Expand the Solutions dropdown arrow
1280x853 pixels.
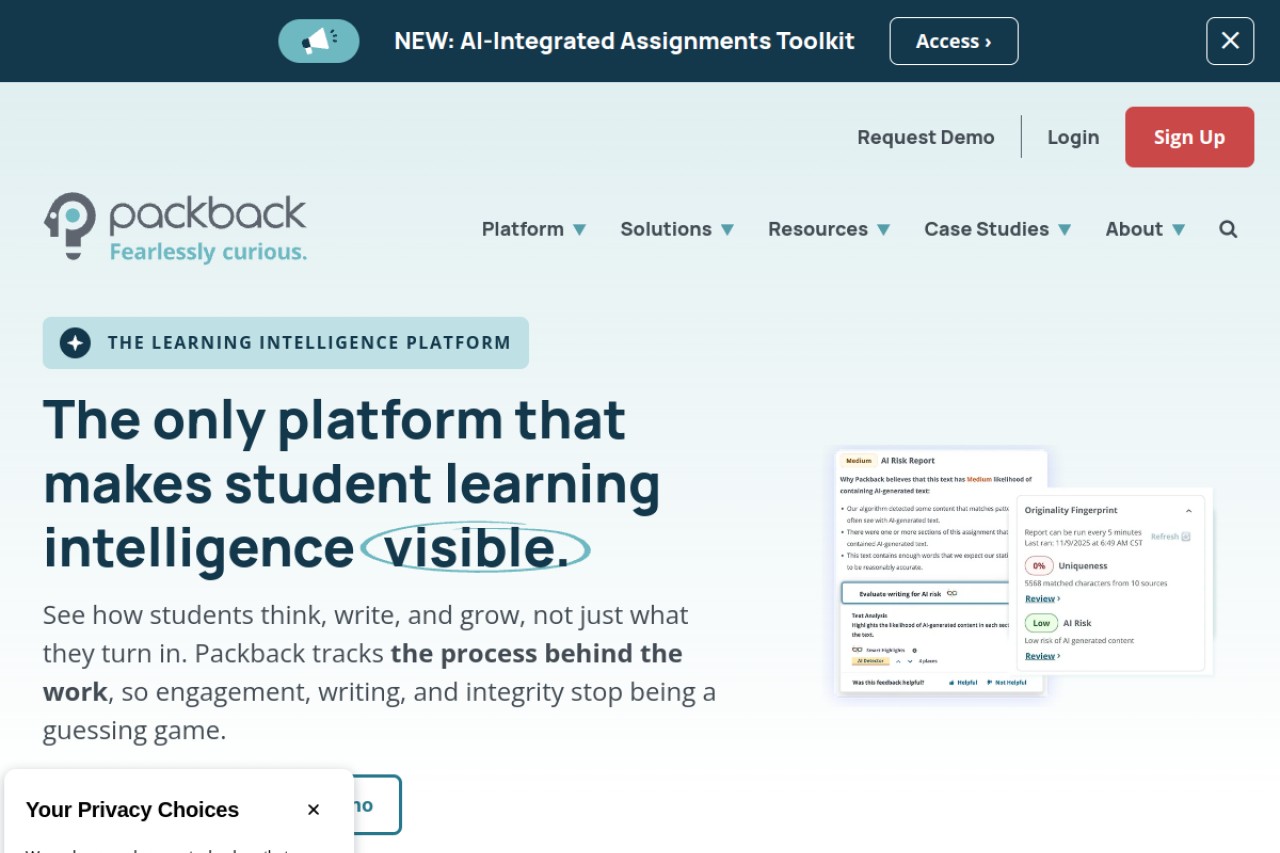pyautogui.click(x=727, y=230)
